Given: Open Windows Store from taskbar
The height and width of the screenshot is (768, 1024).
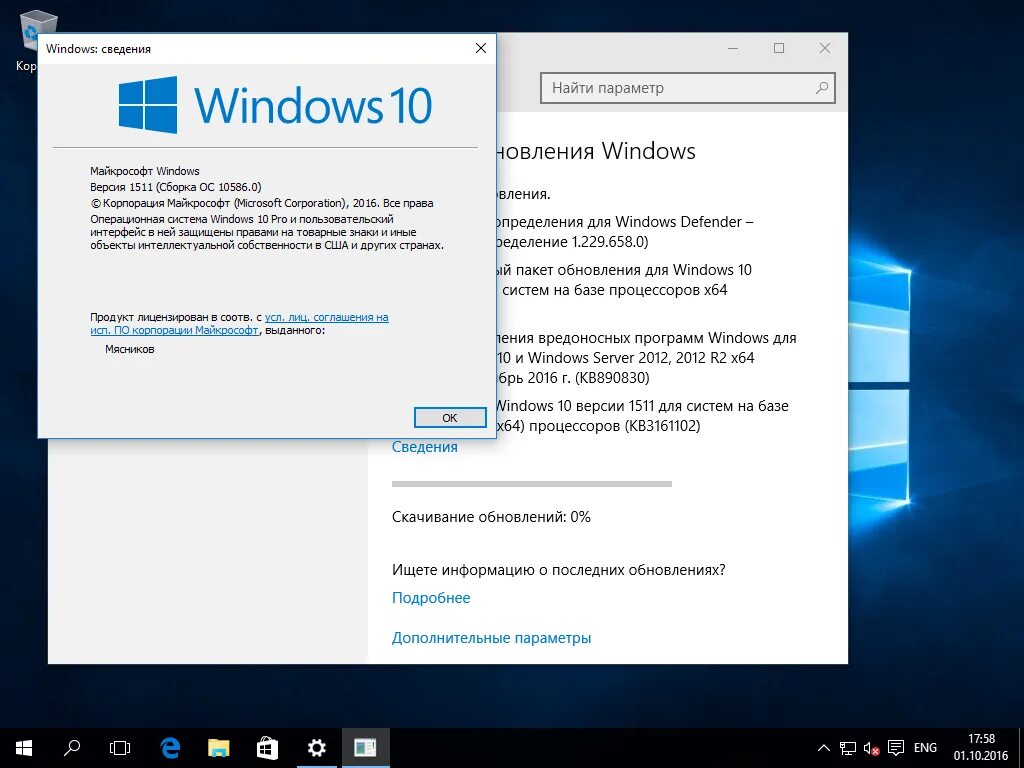Looking at the screenshot, I should coord(267,748).
